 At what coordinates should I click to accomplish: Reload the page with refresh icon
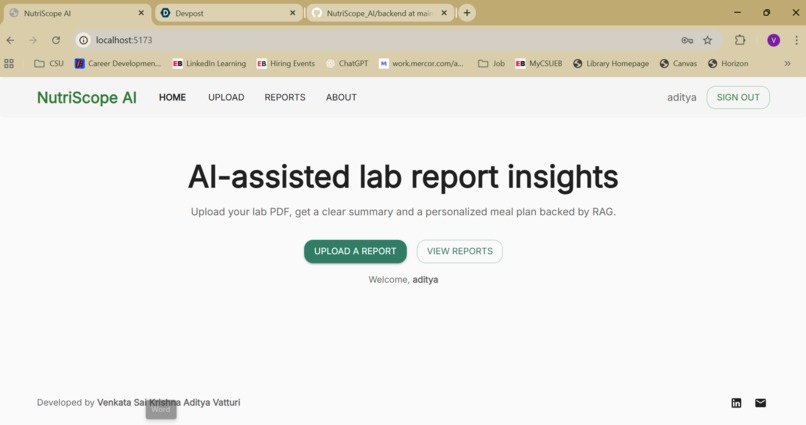[x=56, y=40]
